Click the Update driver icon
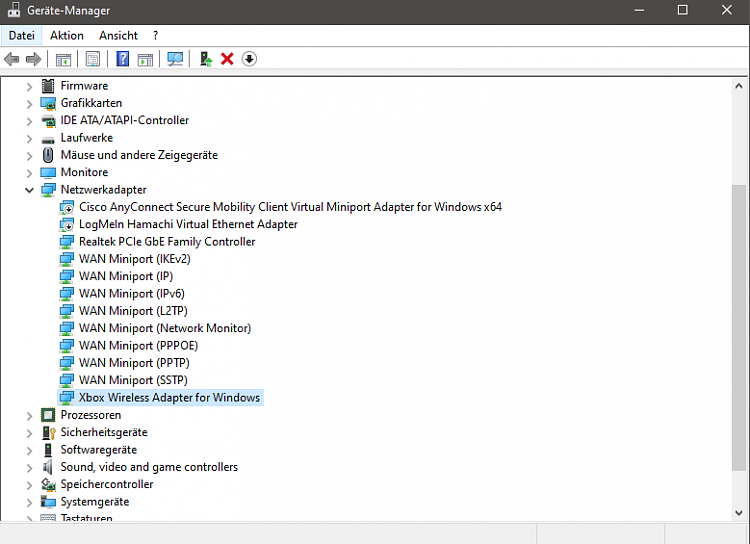The height and width of the screenshot is (544, 750). point(206,59)
